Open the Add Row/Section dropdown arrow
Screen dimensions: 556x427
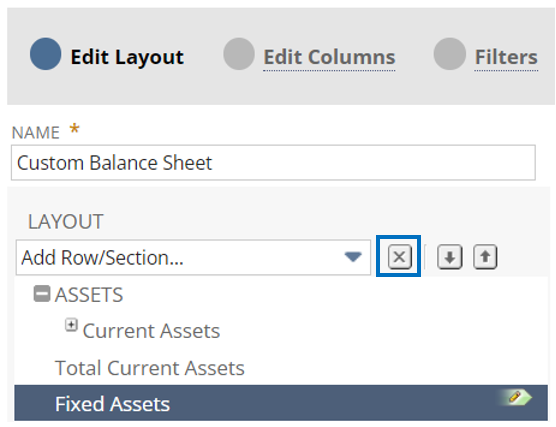coord(353,256)
